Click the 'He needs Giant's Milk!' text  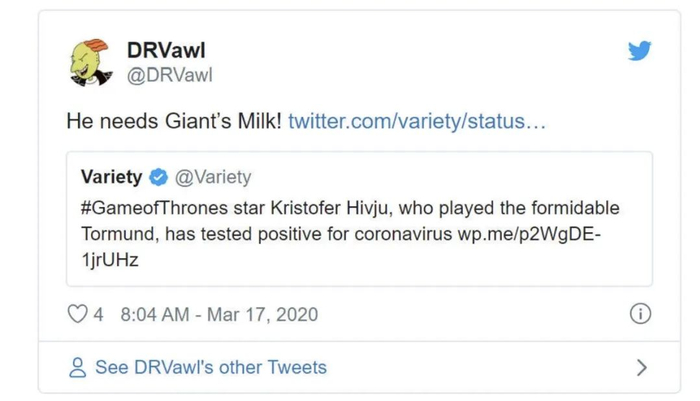(x=172, y=122)
